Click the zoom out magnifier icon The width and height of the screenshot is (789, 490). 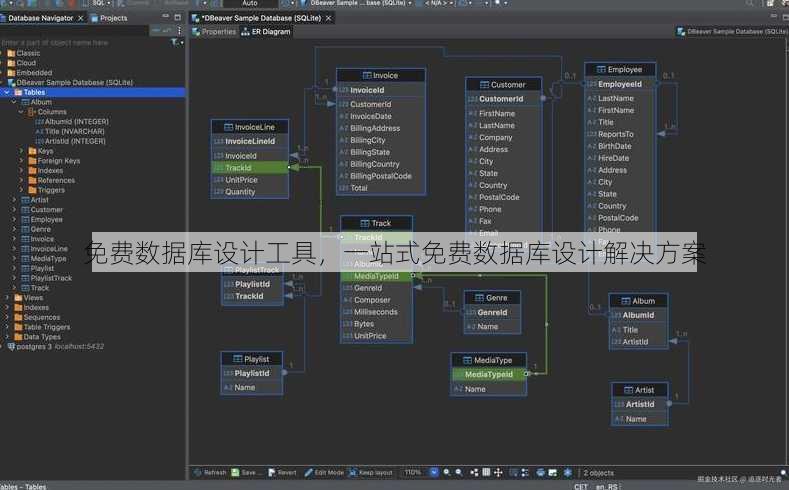tap(459, 472)
